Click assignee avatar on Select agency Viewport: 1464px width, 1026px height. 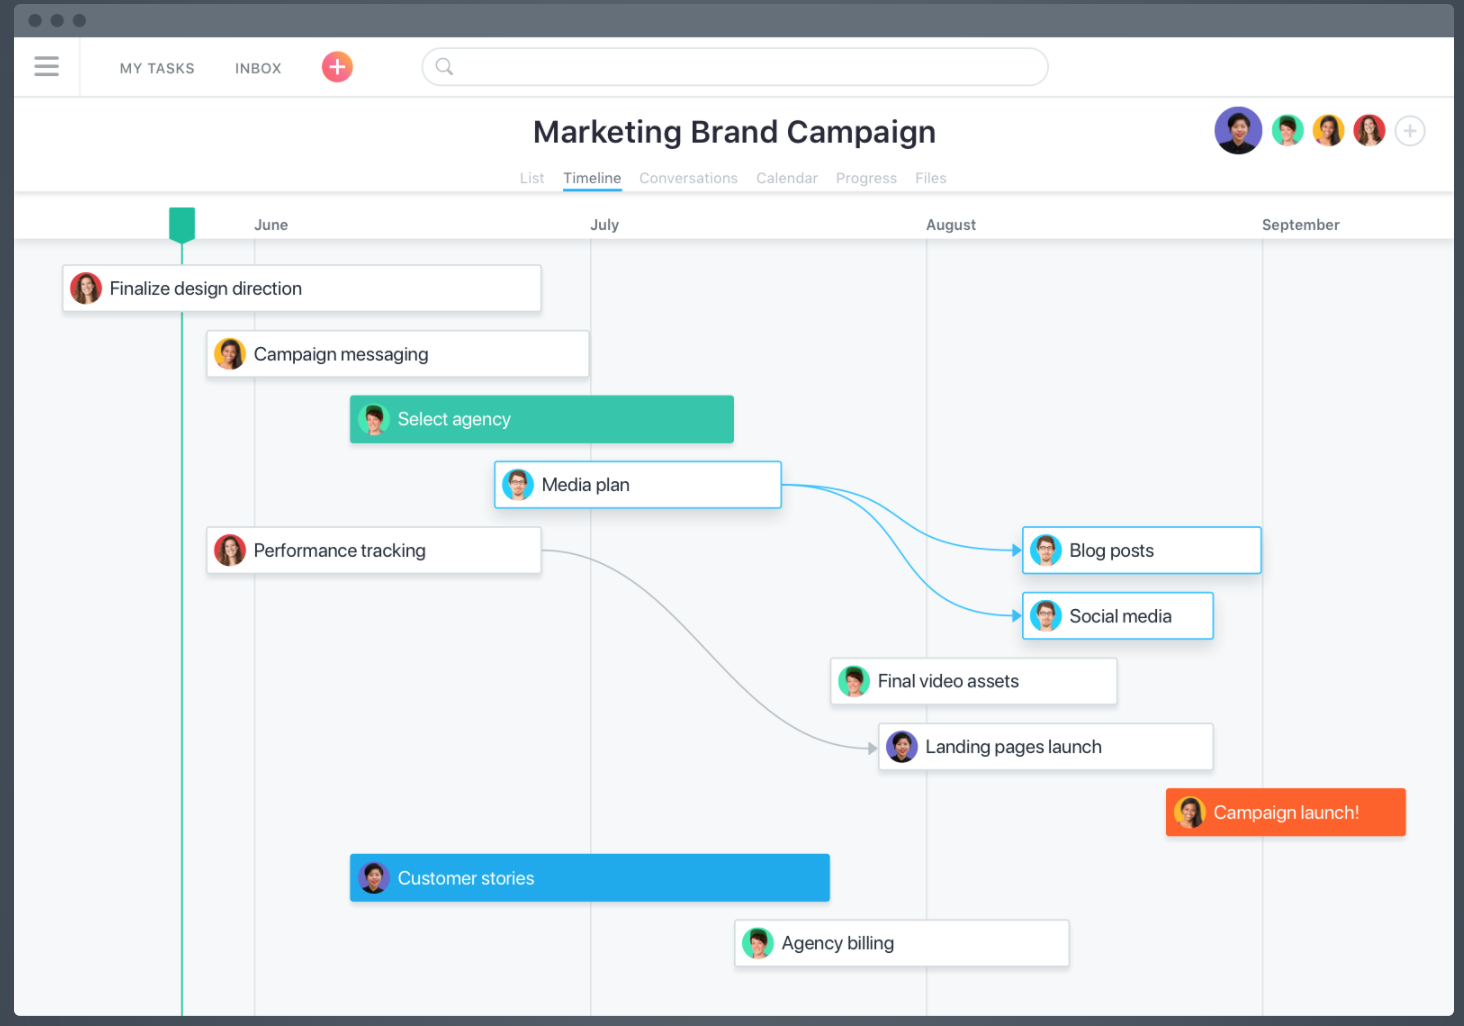[374, 419]
